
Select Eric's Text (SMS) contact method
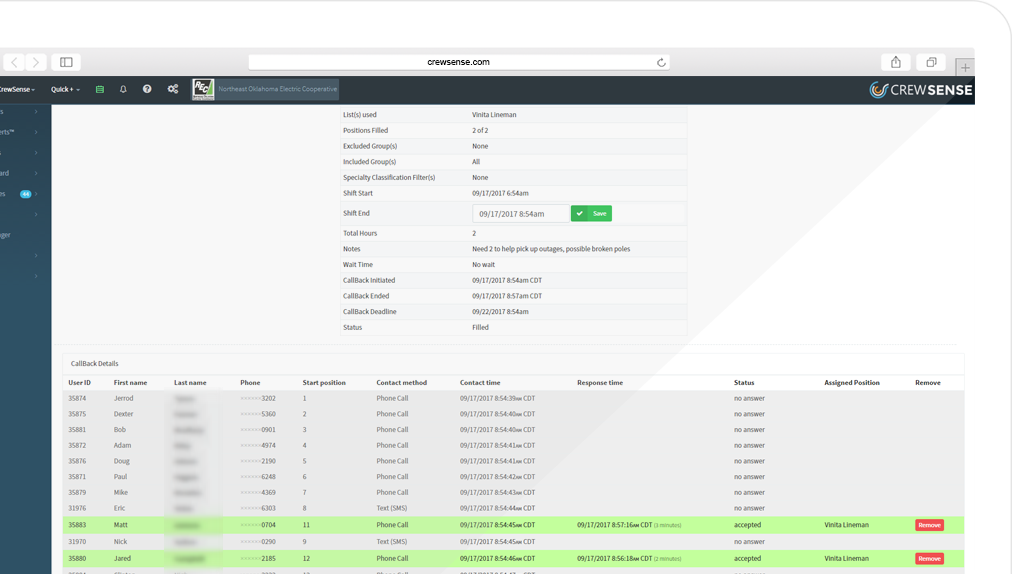[392, 508]
